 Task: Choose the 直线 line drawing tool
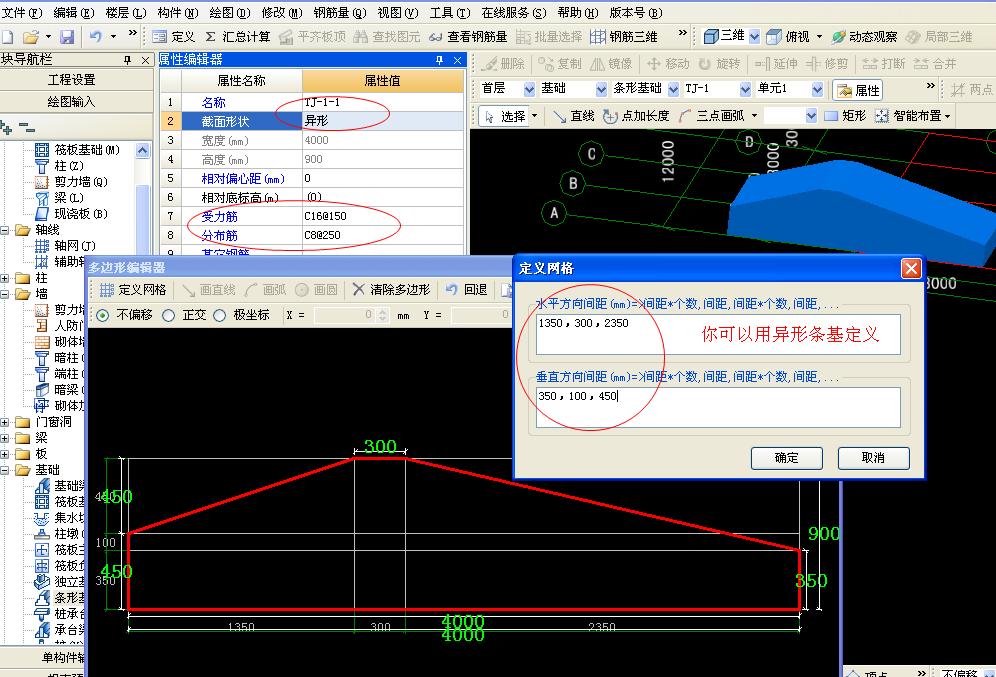coord(574,116)
